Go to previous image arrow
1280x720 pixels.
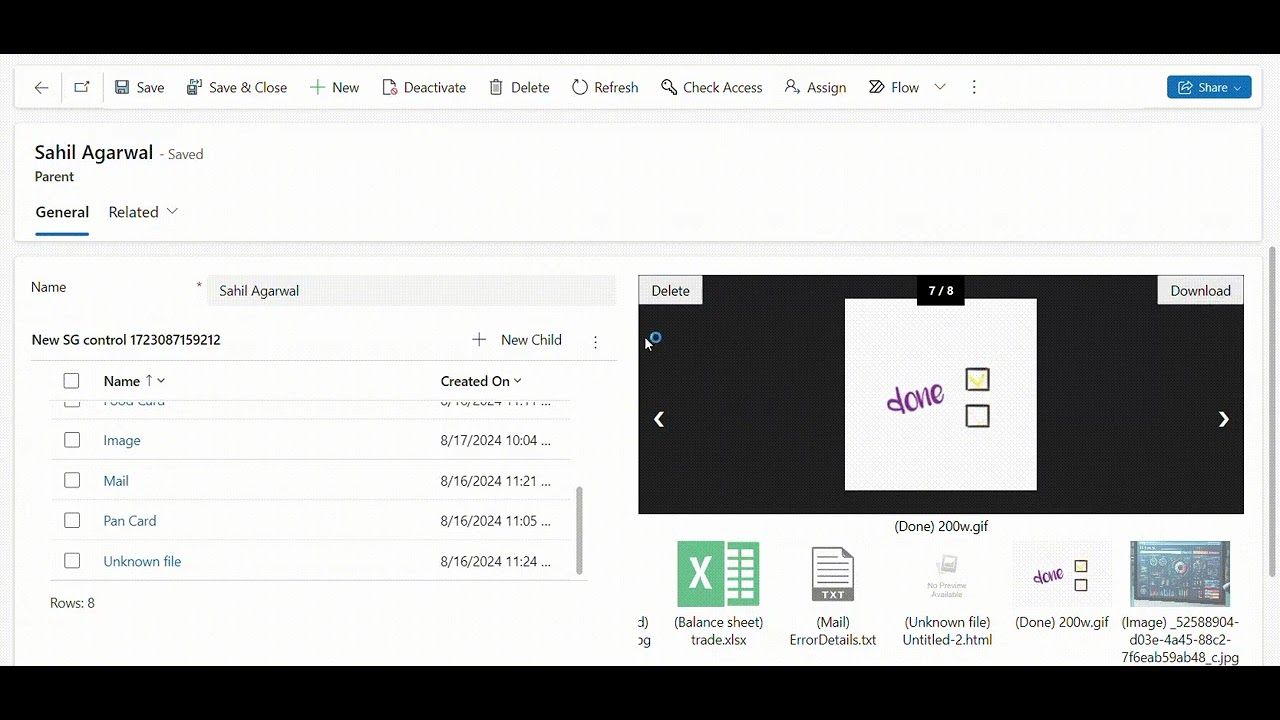(x=659, y=420)
